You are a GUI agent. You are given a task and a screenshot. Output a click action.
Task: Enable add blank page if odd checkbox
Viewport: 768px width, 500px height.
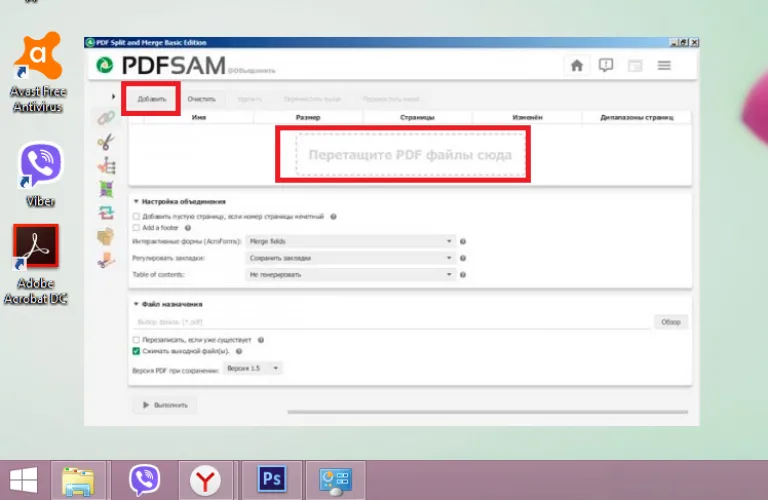tap(136, 216)
